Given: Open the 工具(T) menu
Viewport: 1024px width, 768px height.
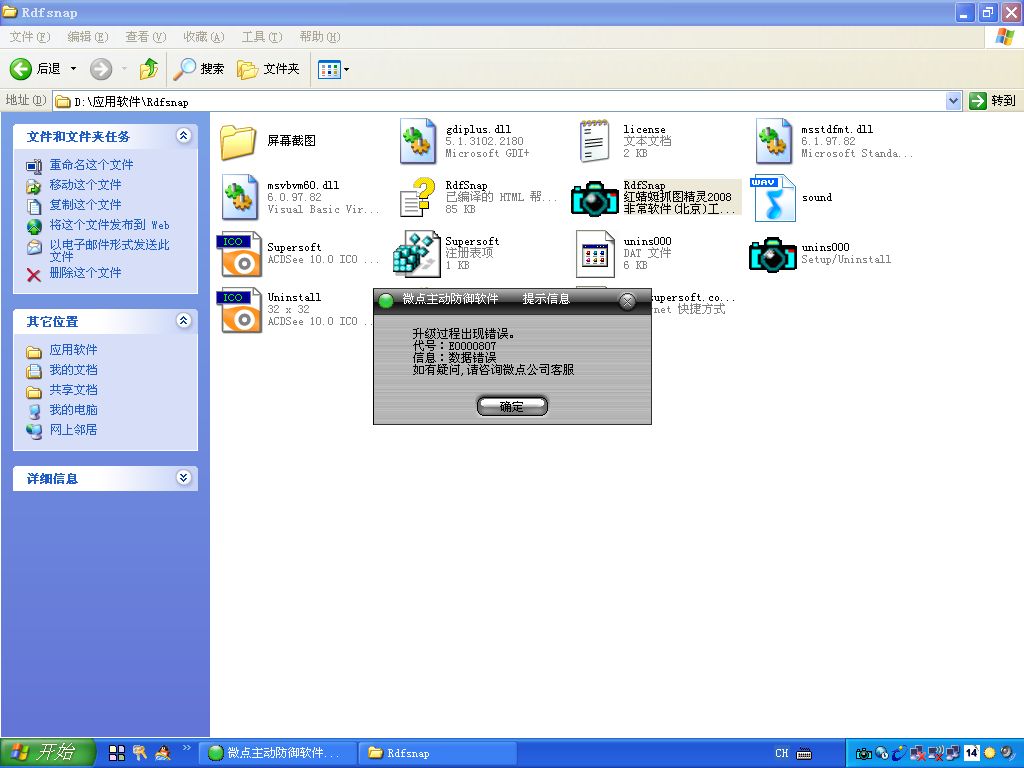Looking at the screenshot, I should 262,37.
